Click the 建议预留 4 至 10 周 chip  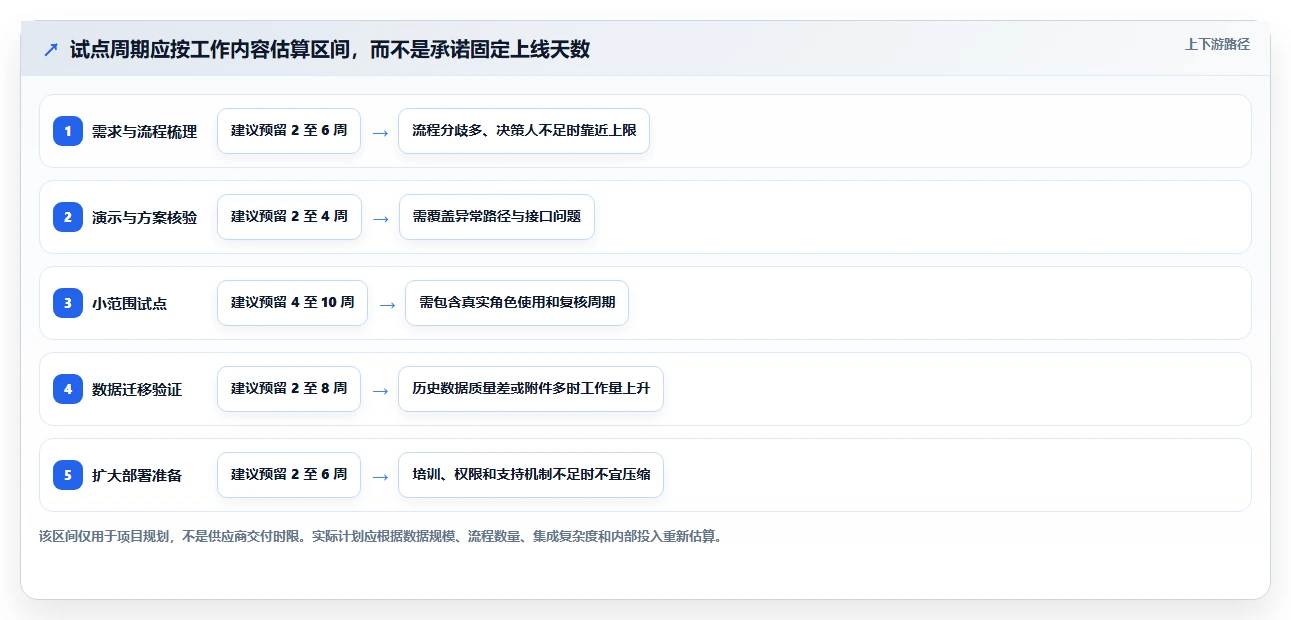tap(292, 303)
